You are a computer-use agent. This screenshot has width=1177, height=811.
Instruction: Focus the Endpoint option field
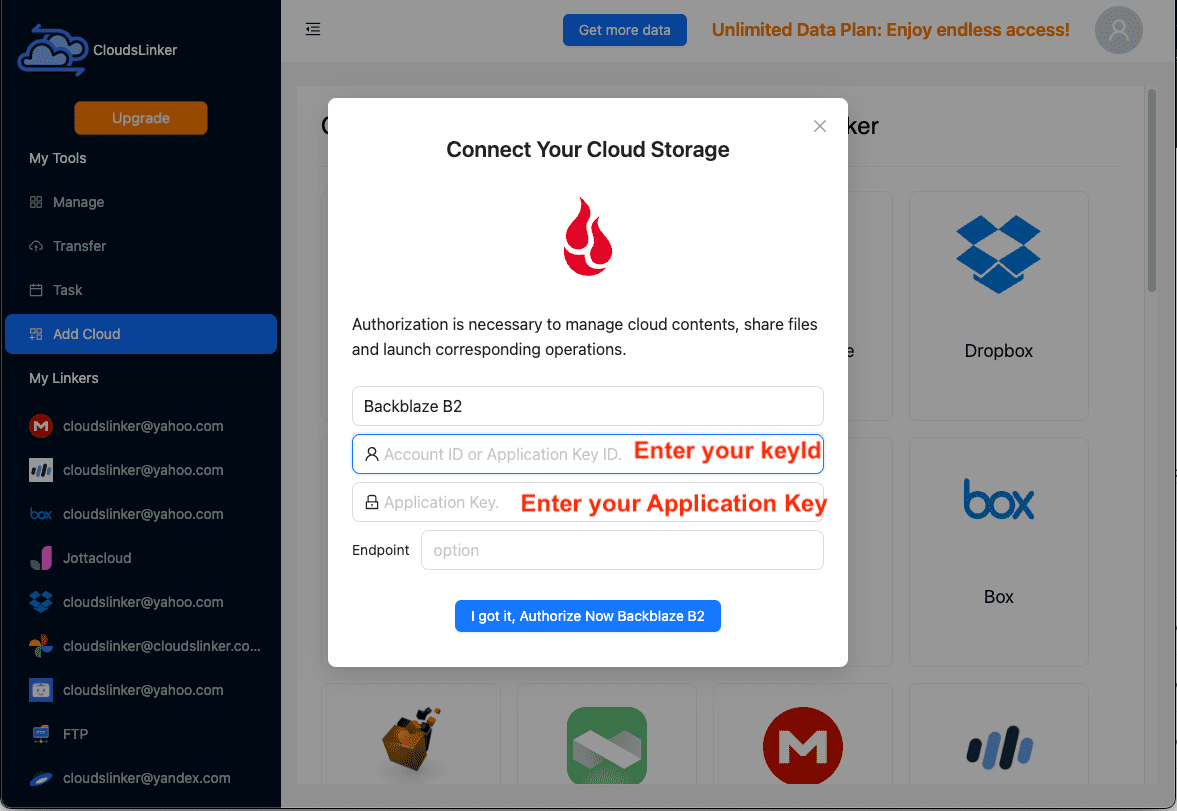coord(622,550)
